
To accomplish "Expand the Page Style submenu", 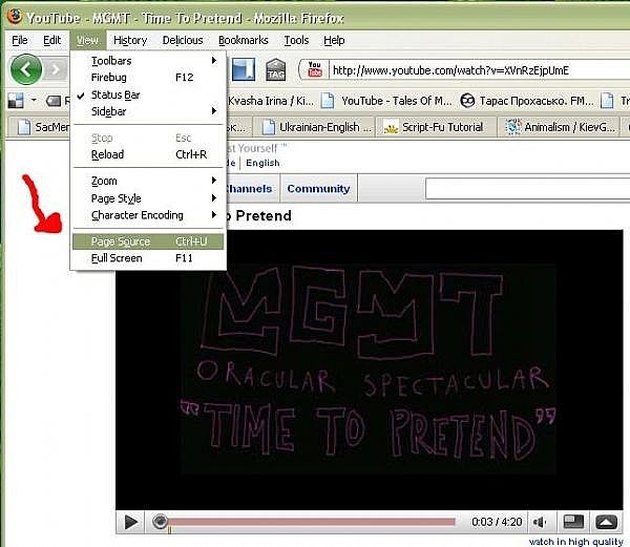I will [148, 198].
